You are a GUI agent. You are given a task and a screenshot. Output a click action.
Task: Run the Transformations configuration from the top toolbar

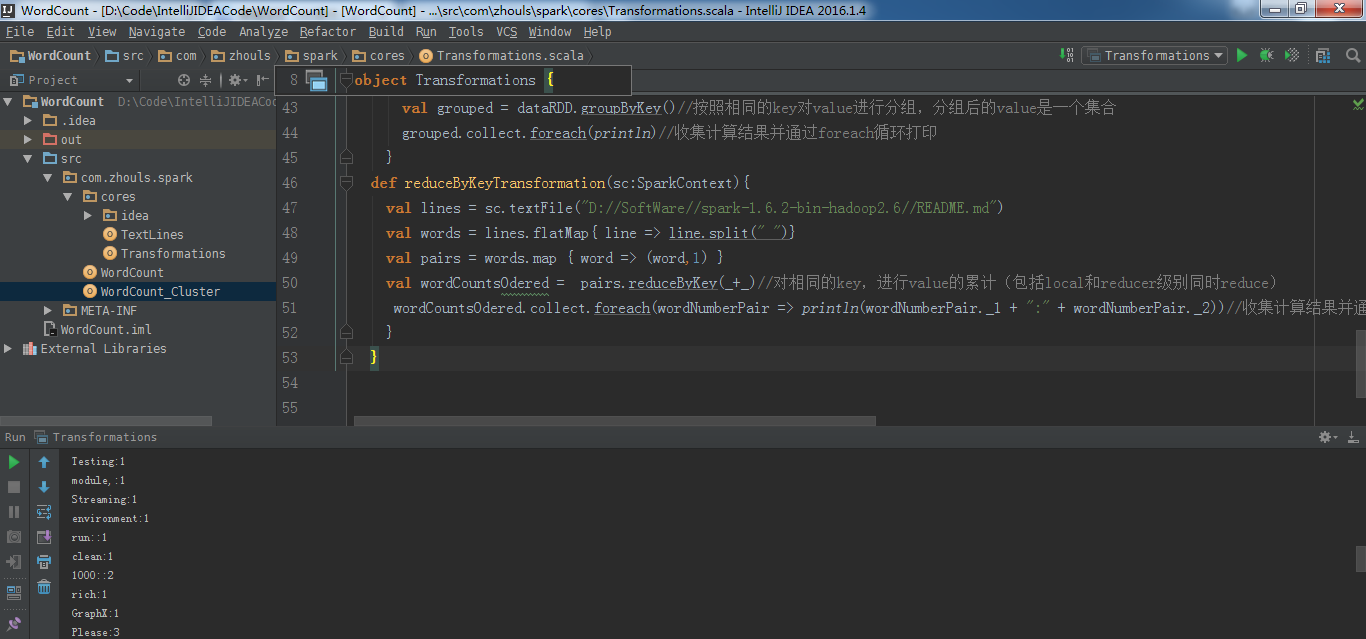point(1242,56)
